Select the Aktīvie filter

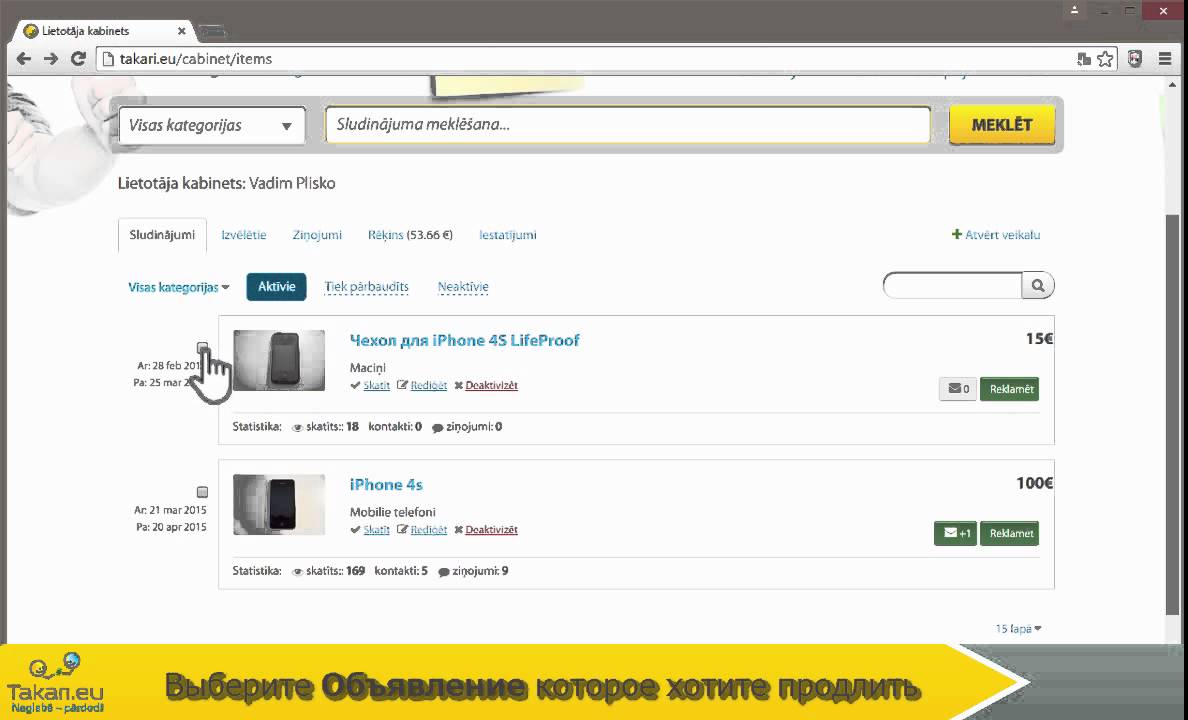coord(277,286)
